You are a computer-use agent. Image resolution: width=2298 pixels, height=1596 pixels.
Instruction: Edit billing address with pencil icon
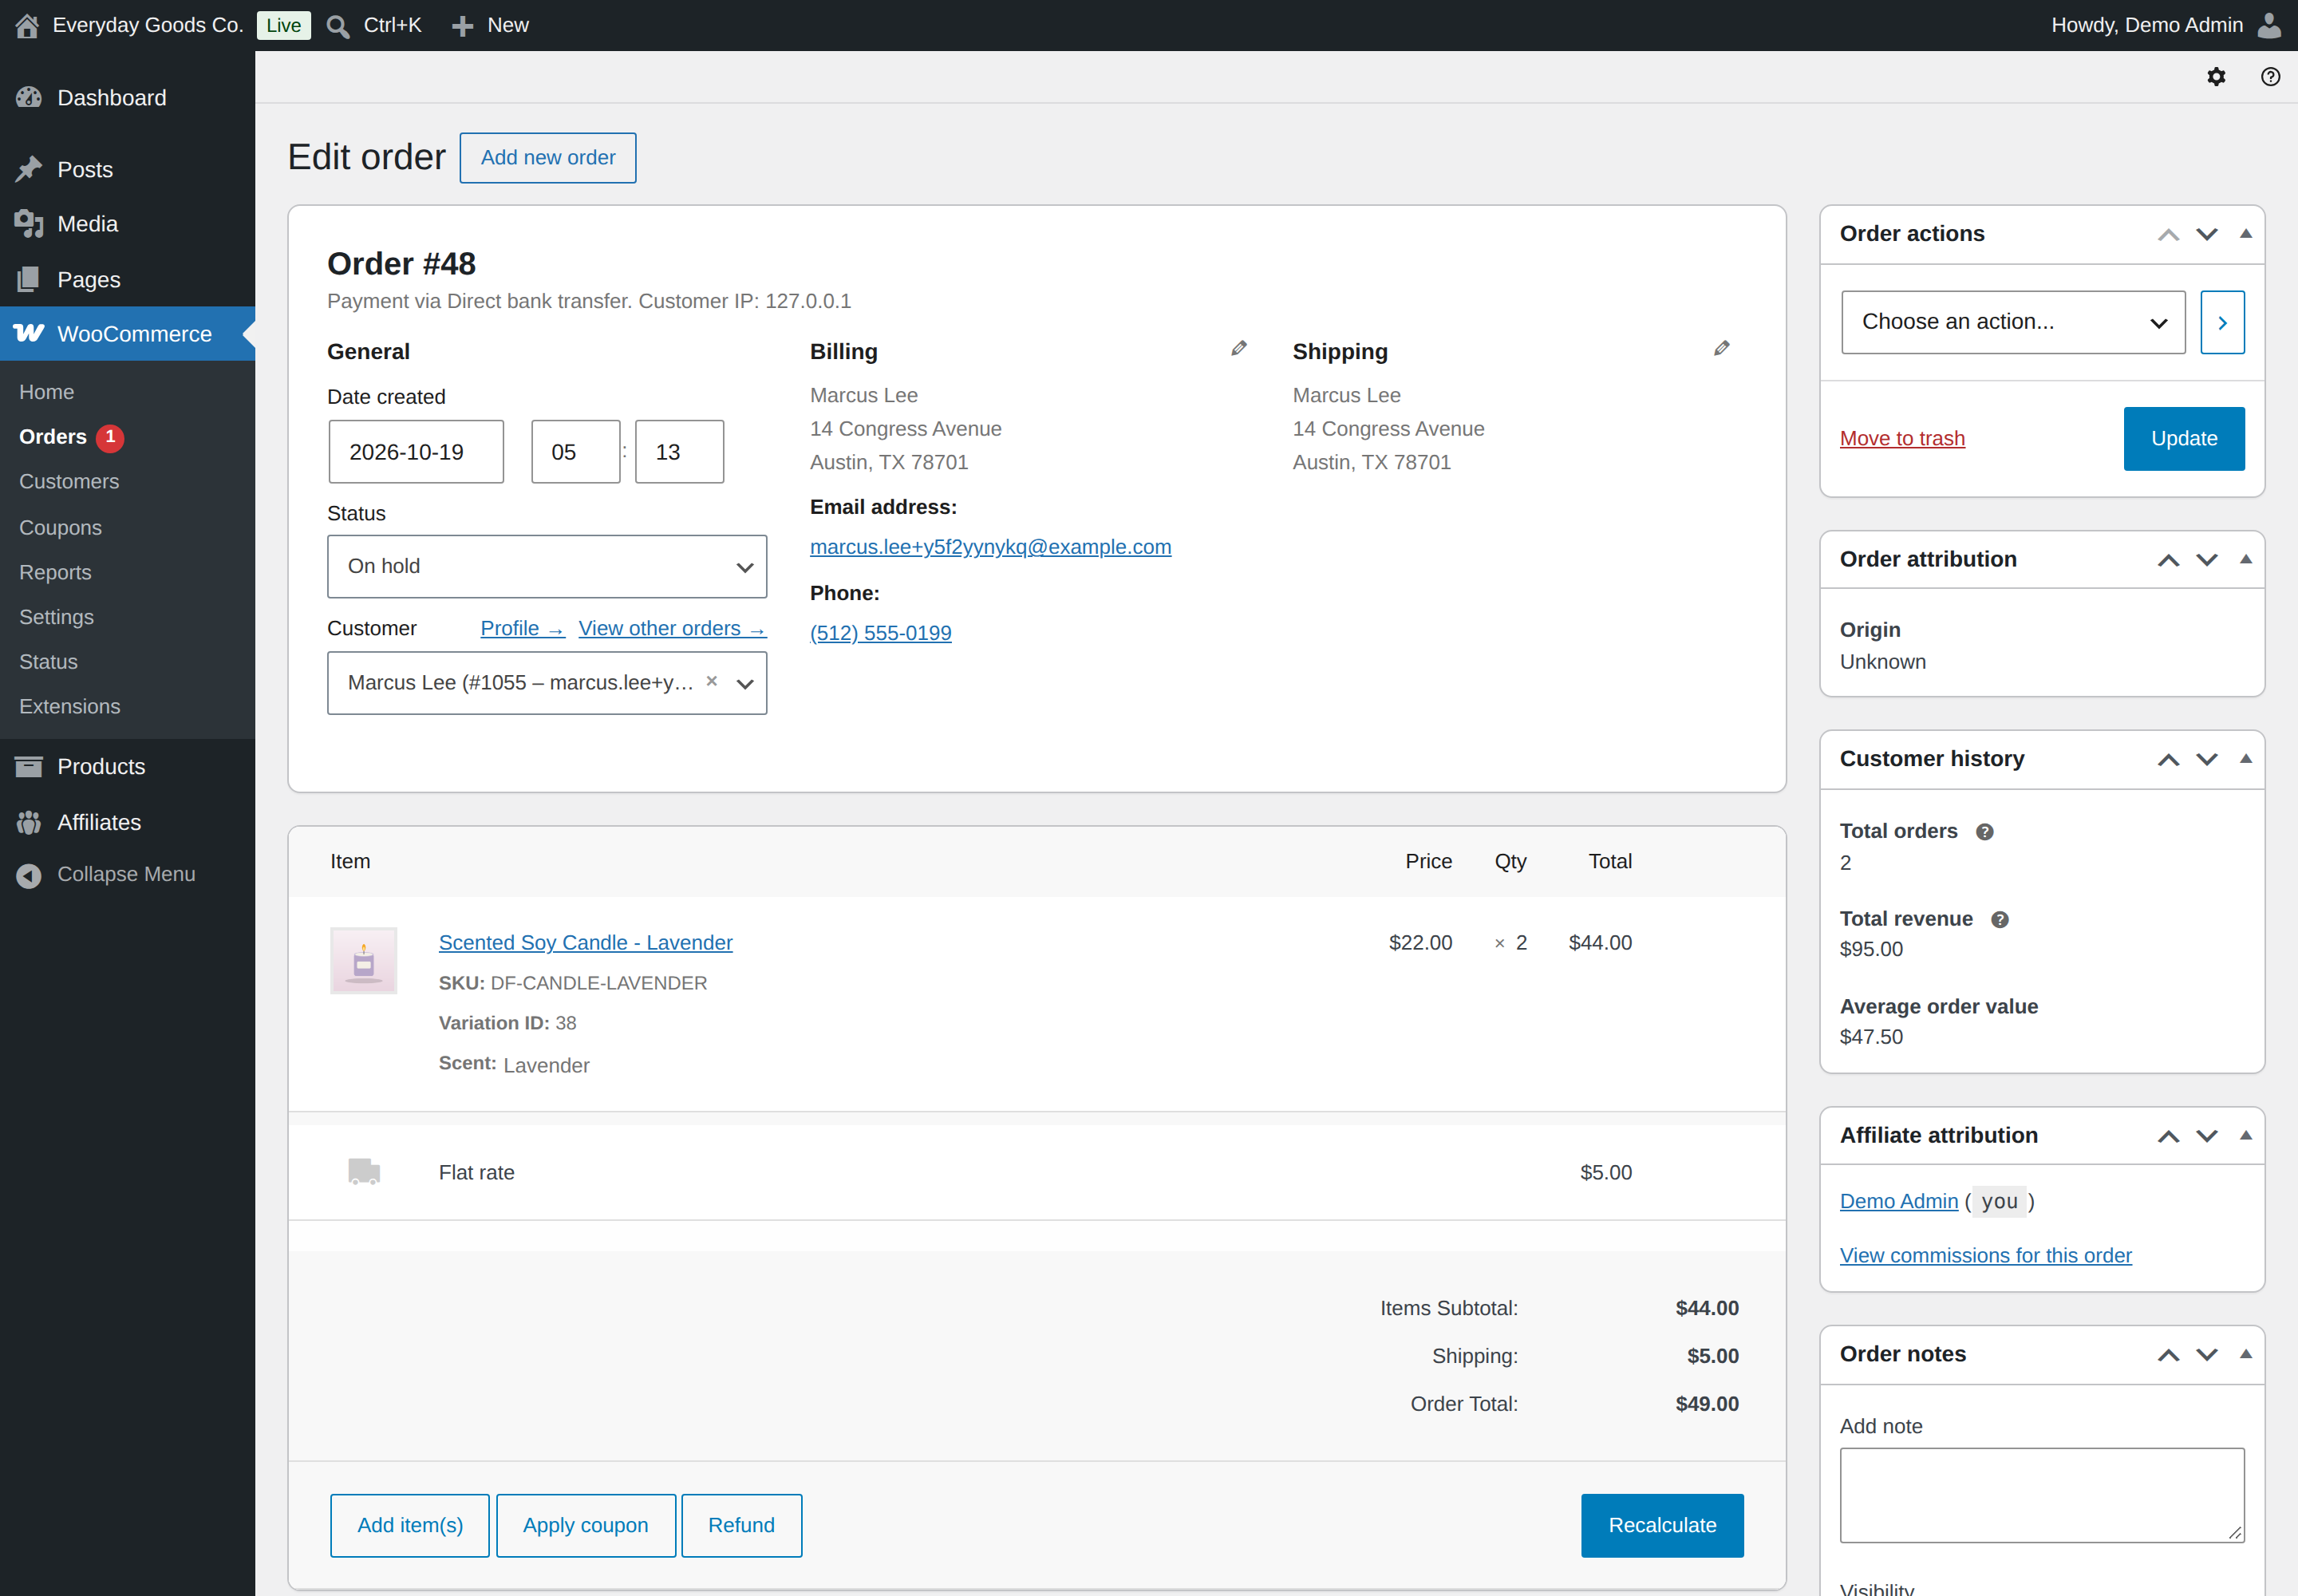click(1239, 348)
